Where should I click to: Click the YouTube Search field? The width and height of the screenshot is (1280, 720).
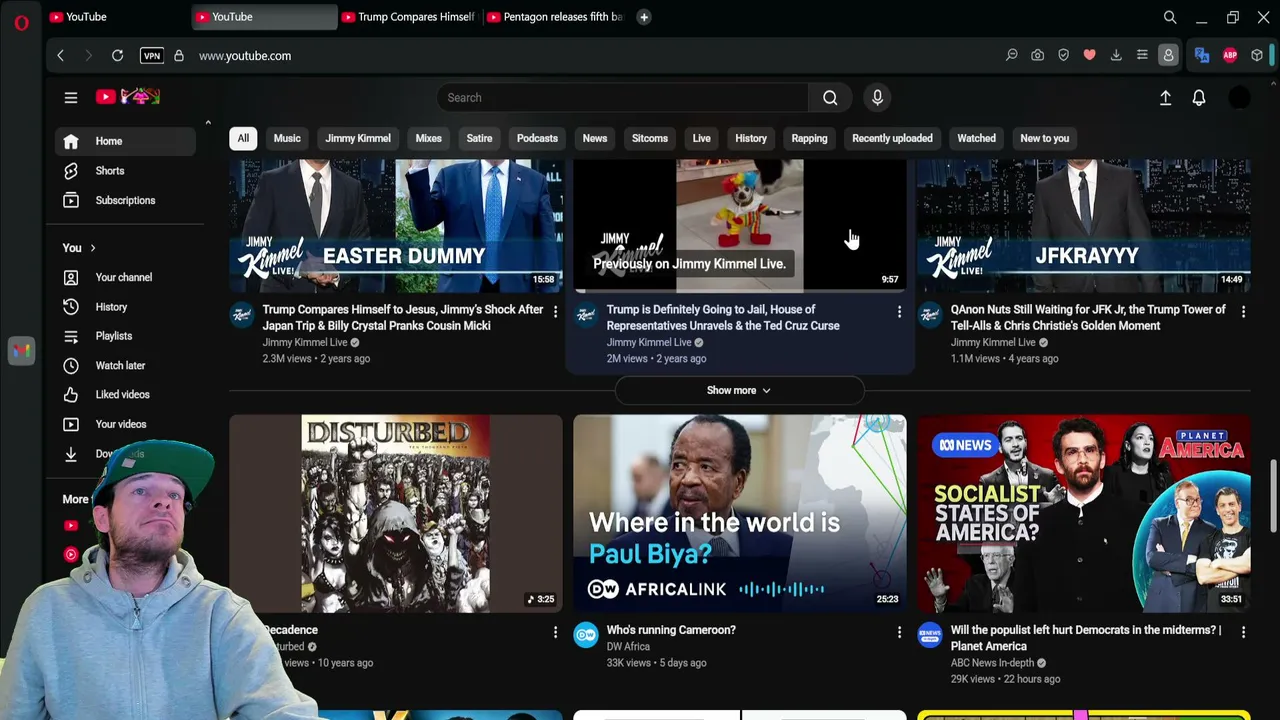click(x=622, y=97)
